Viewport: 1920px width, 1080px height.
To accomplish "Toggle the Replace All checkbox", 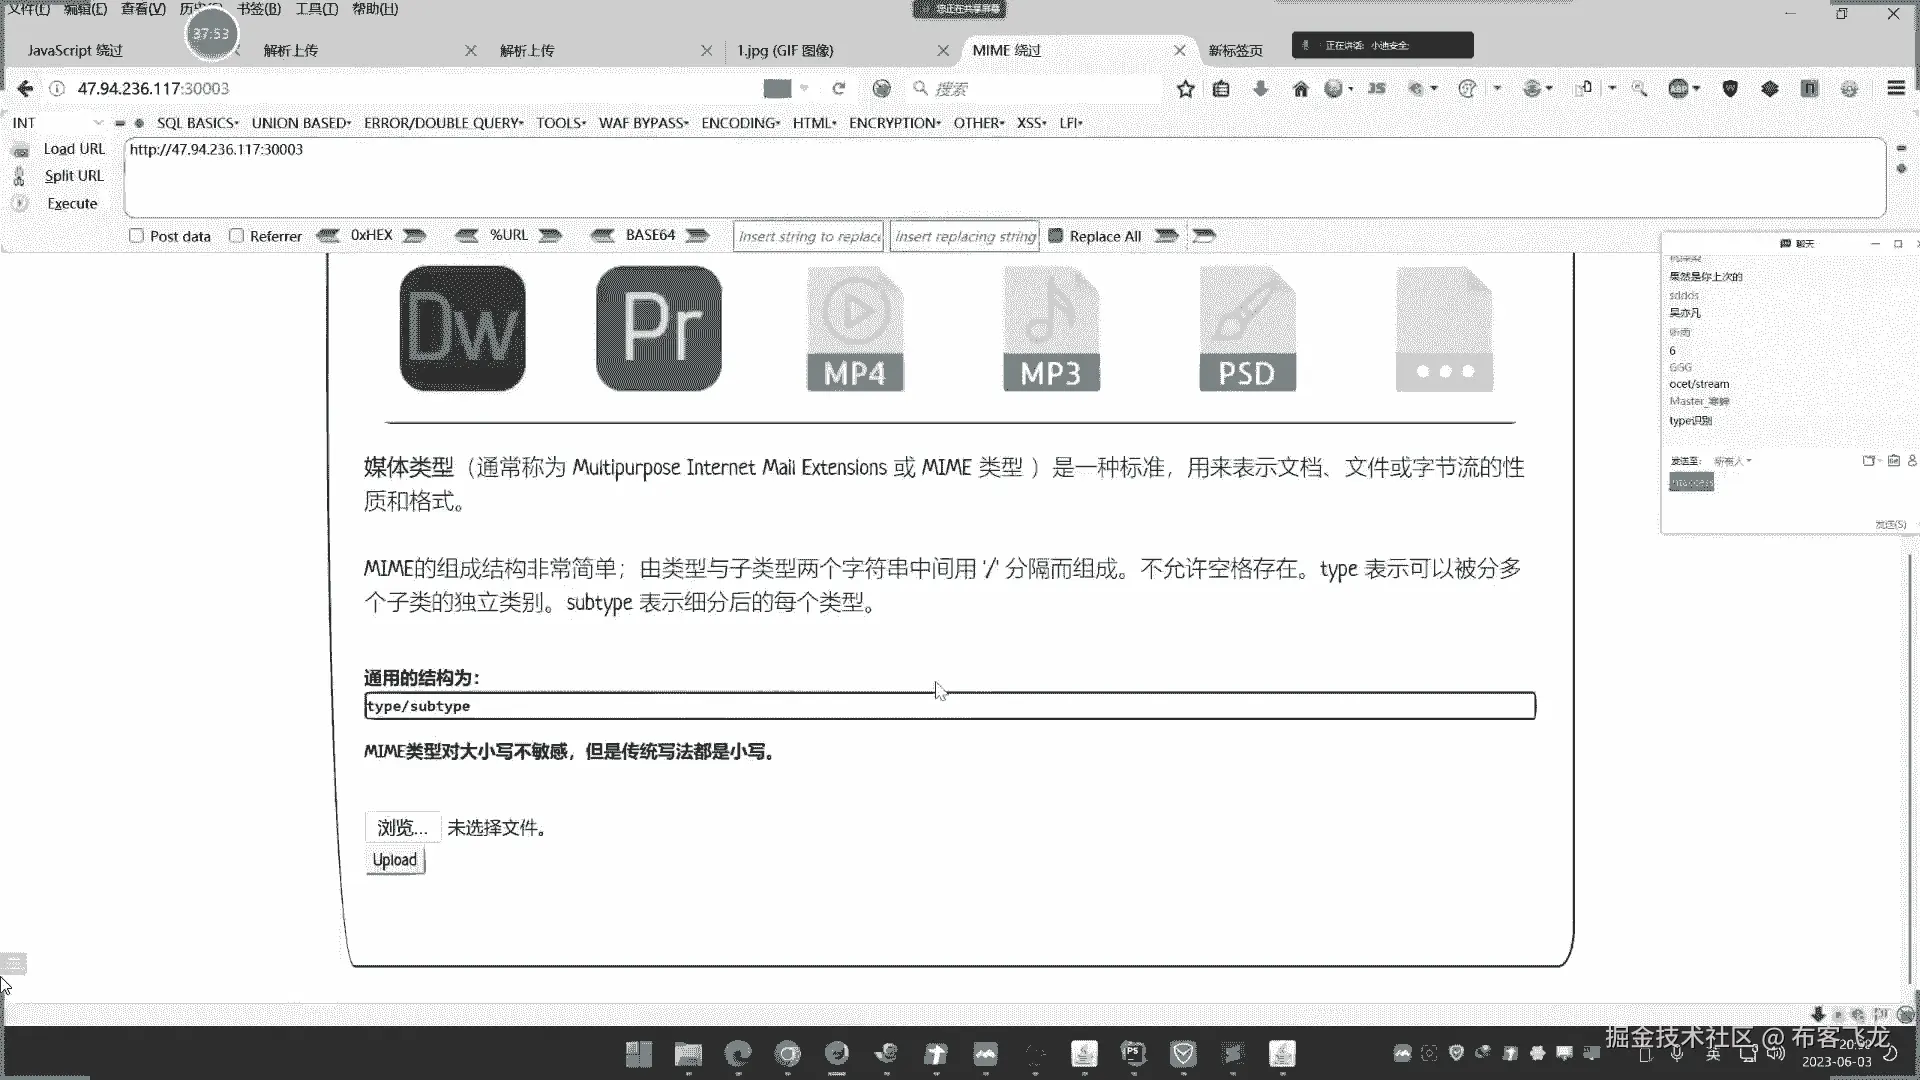I will 1055,236.
